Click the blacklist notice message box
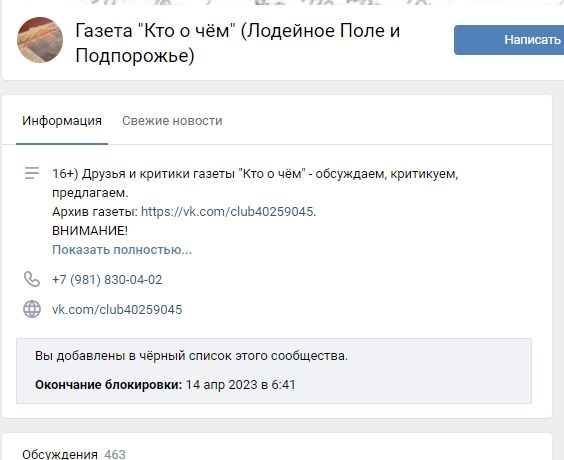The width and height of the screenshot is (564, 460). [274, 371]
